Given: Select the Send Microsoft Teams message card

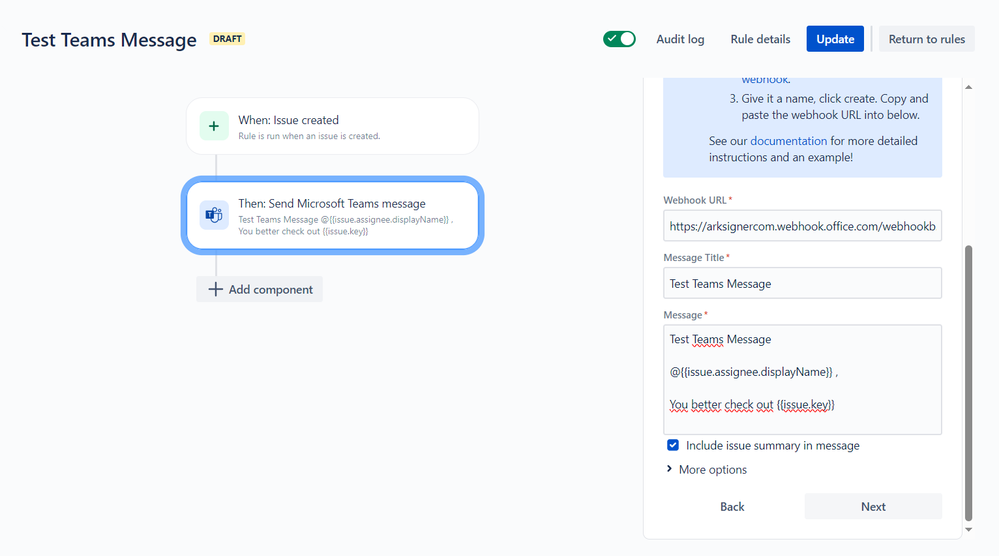Looking at the screenshot, I should pyautogui.click(x=333, y=215).
